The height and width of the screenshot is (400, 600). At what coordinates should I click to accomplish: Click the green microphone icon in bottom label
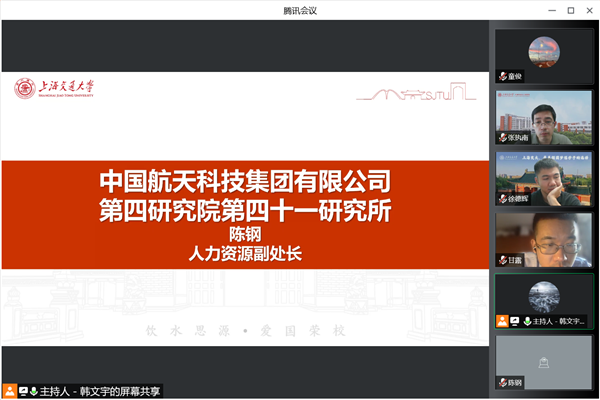pyautogui.click(x=33, y=391)
